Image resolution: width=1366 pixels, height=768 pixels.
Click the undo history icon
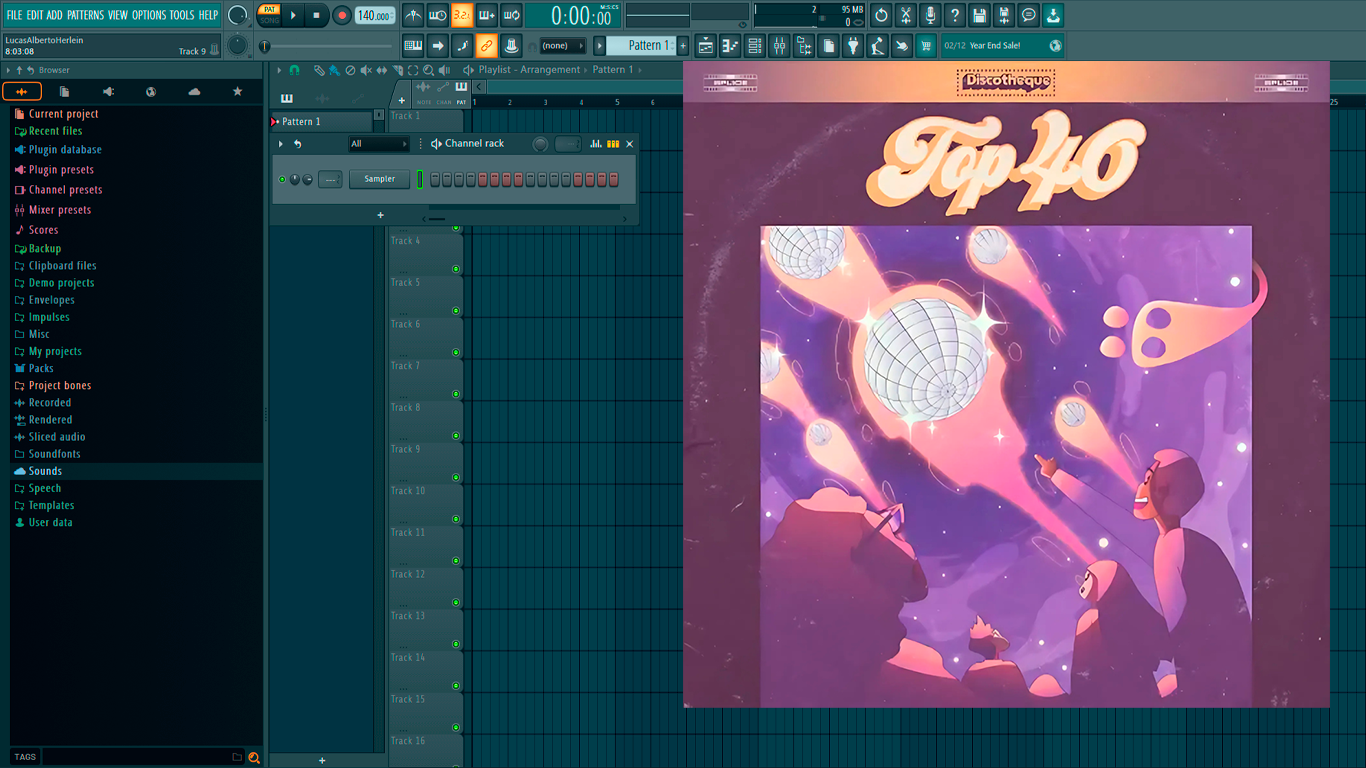click(881, 15)
